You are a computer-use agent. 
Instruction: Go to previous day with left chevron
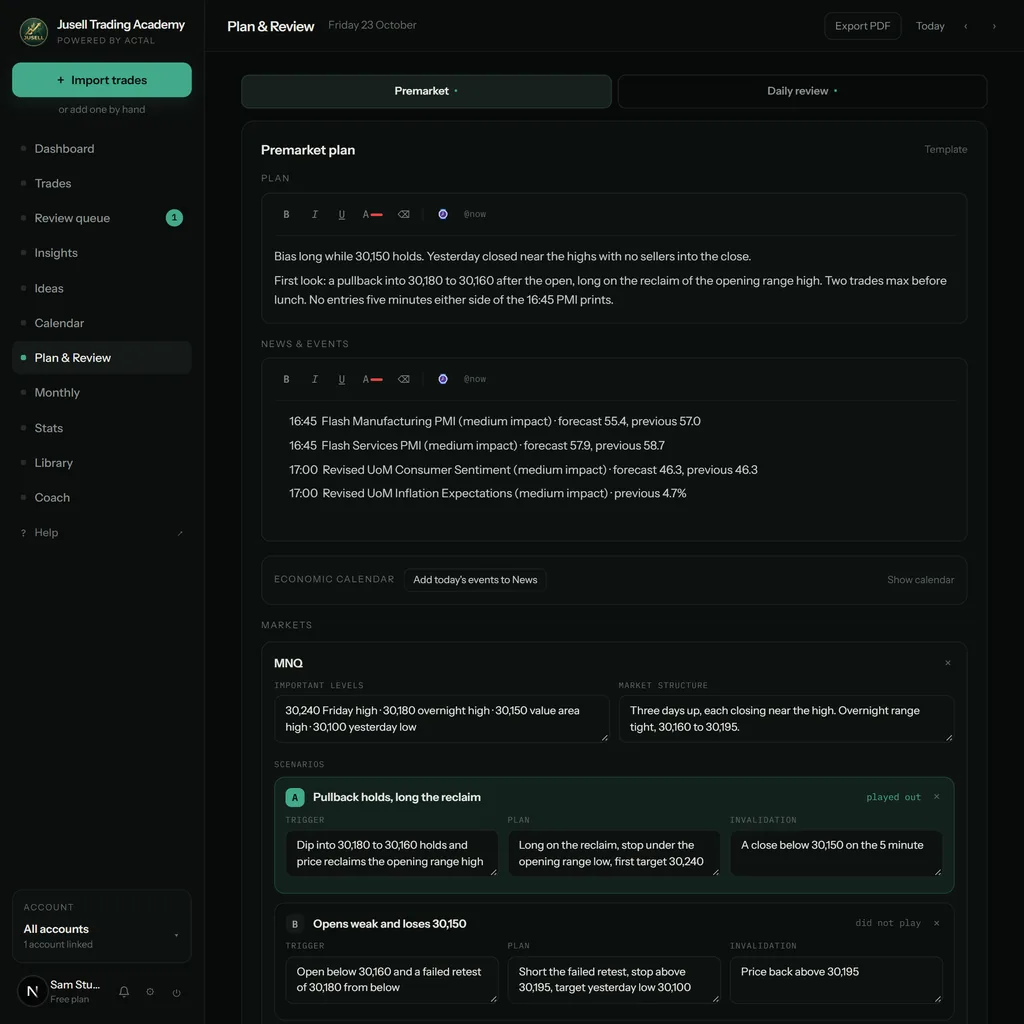pos(965,26)
